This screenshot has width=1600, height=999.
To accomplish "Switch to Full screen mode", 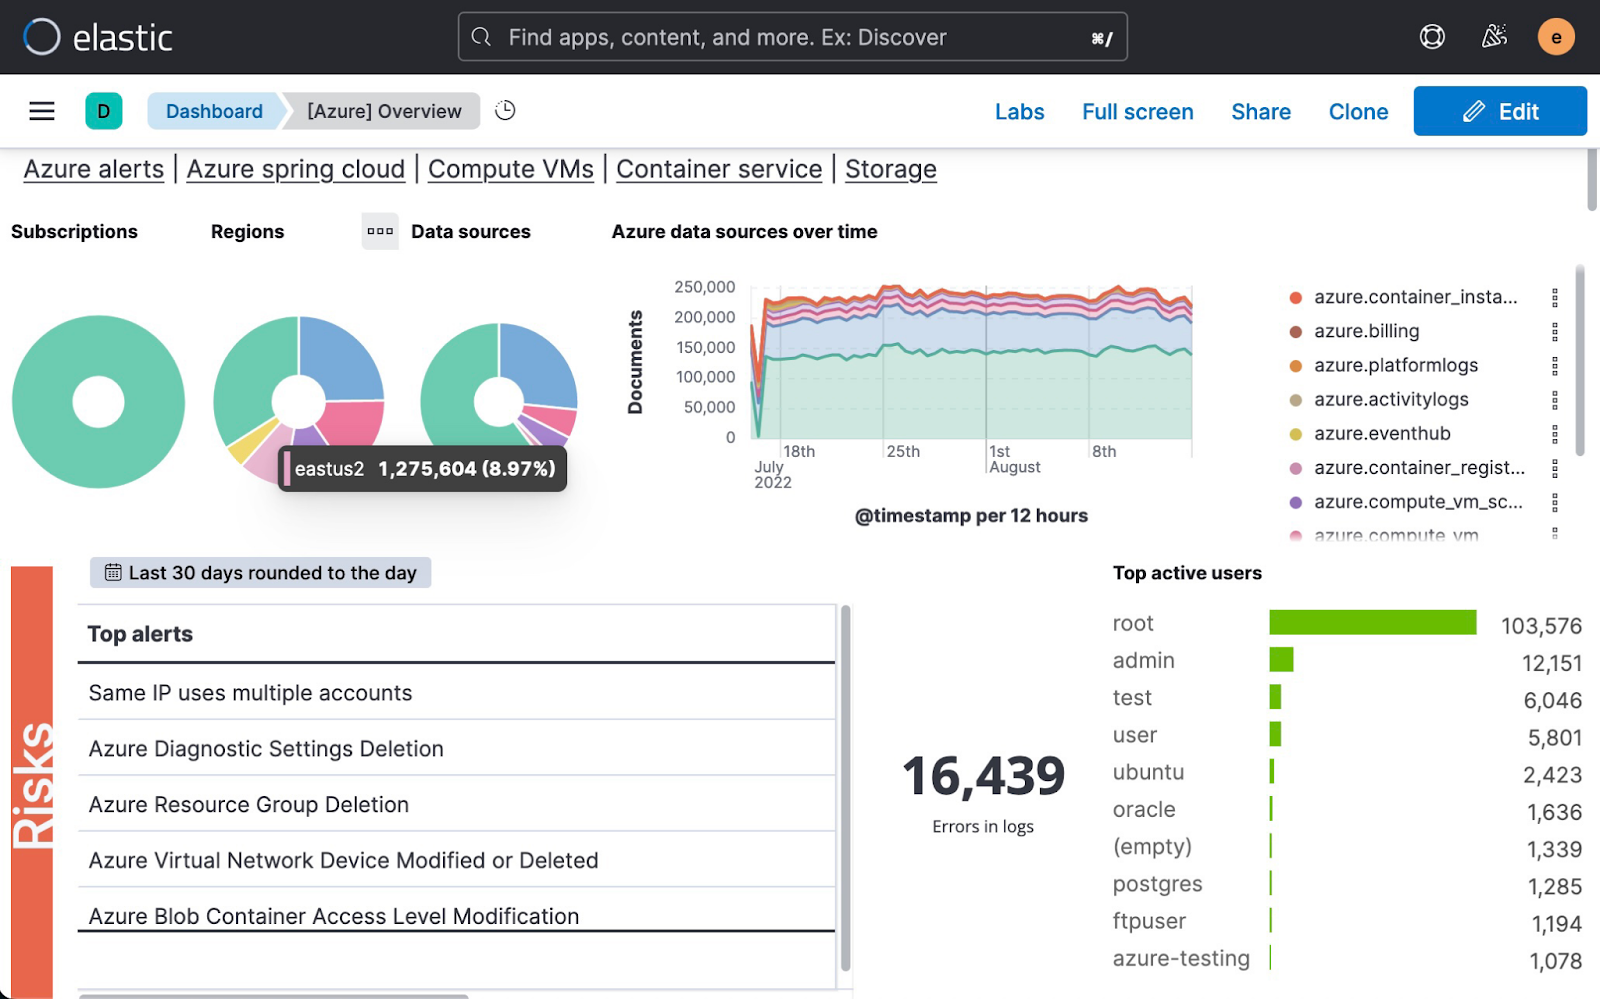I will (x=1137, y=111).
